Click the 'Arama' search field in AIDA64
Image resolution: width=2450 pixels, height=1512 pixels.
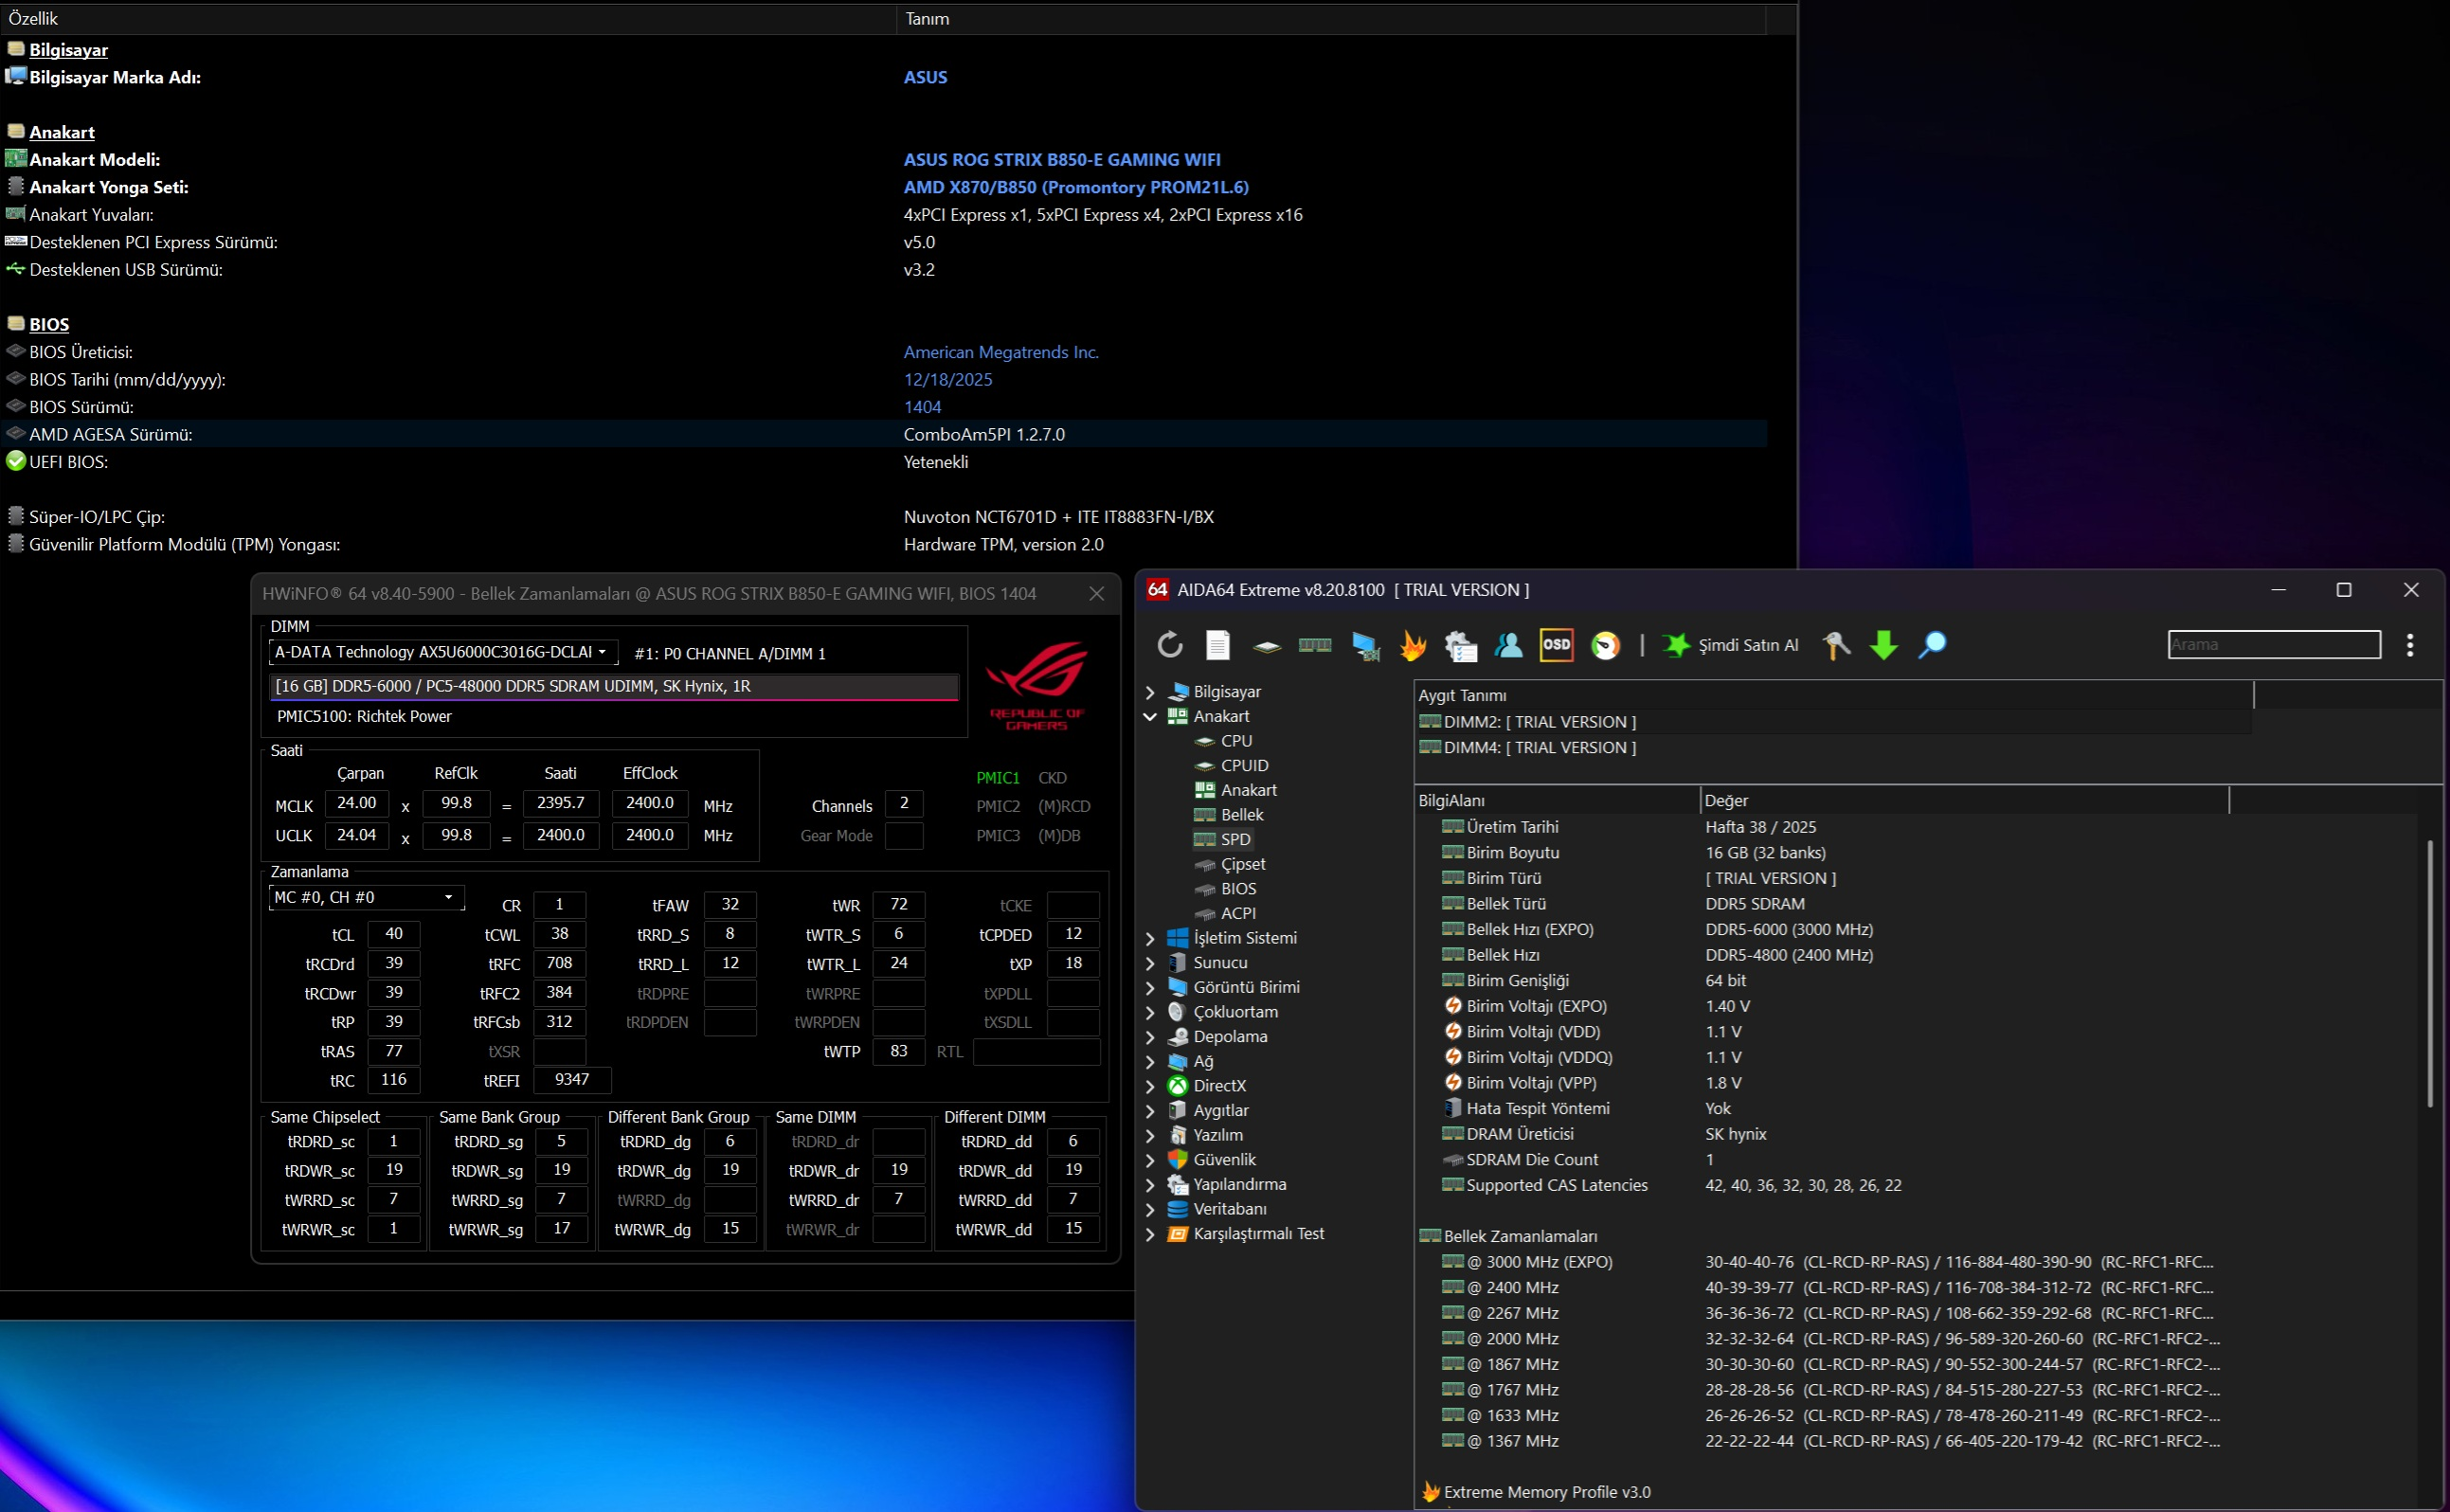click(2273, 645)
